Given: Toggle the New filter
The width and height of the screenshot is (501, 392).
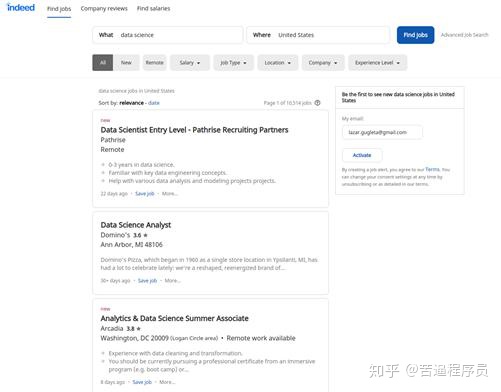Looking at the screenshot, I should coord(126,62).
